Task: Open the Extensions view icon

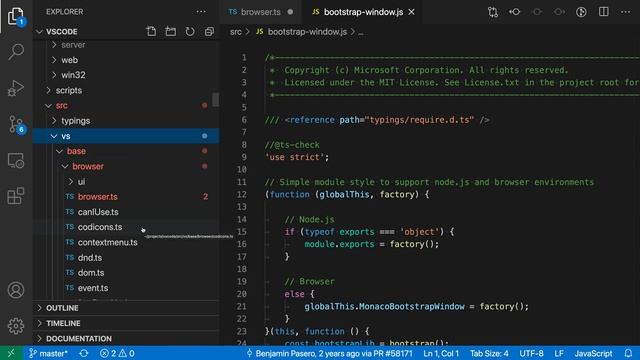Action: [x=16, y=196]
